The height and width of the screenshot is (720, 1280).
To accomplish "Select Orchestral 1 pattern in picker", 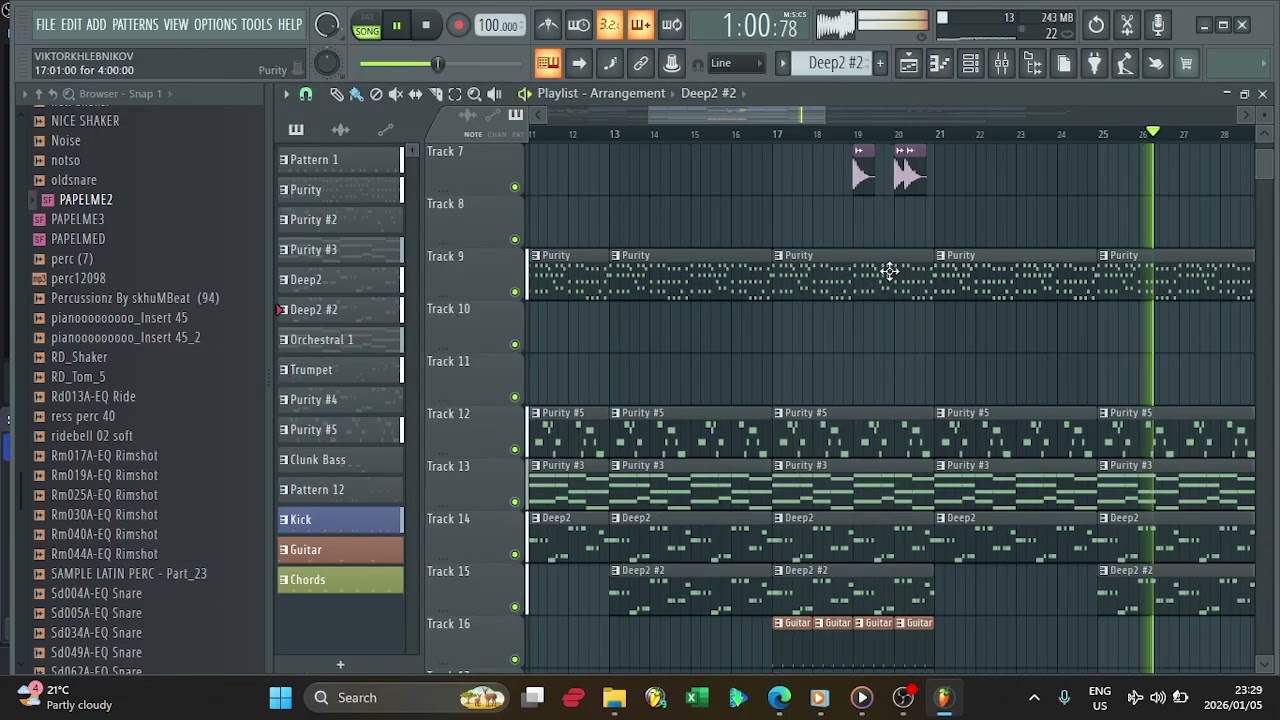I will tap(340, 340).
